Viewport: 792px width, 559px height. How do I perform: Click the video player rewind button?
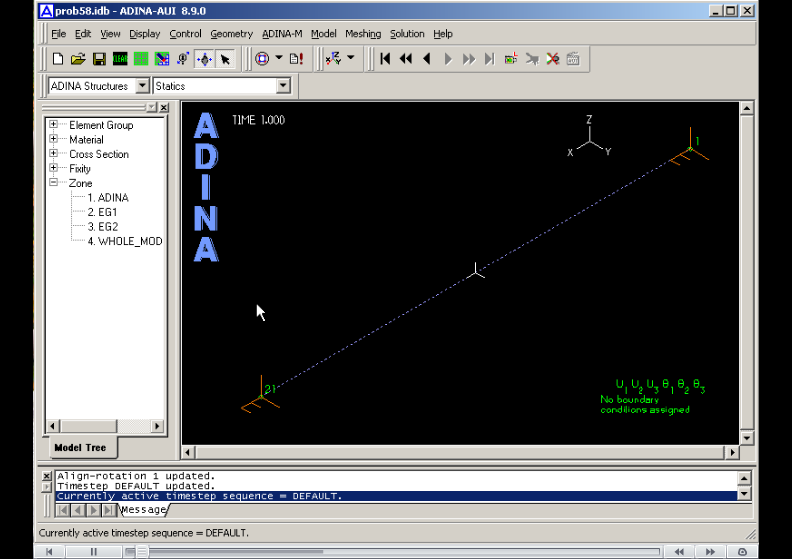point(679,551)
